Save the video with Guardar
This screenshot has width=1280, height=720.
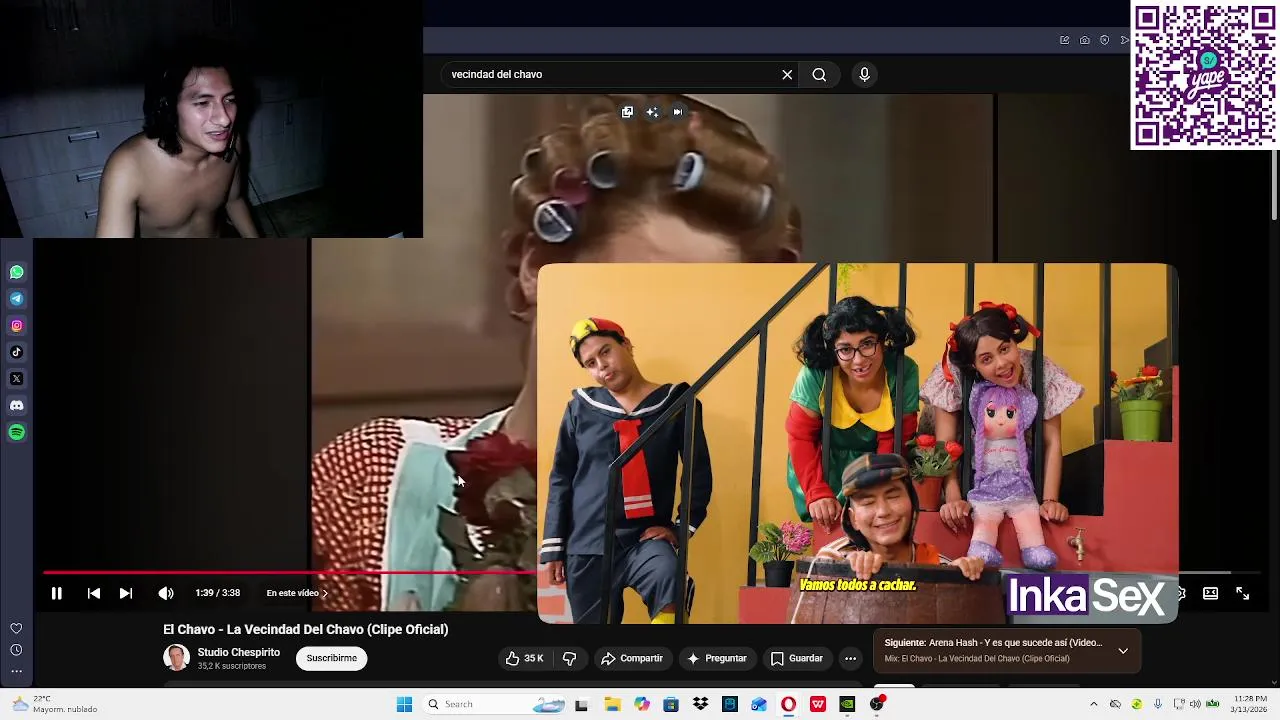click(x=797, y=658)
